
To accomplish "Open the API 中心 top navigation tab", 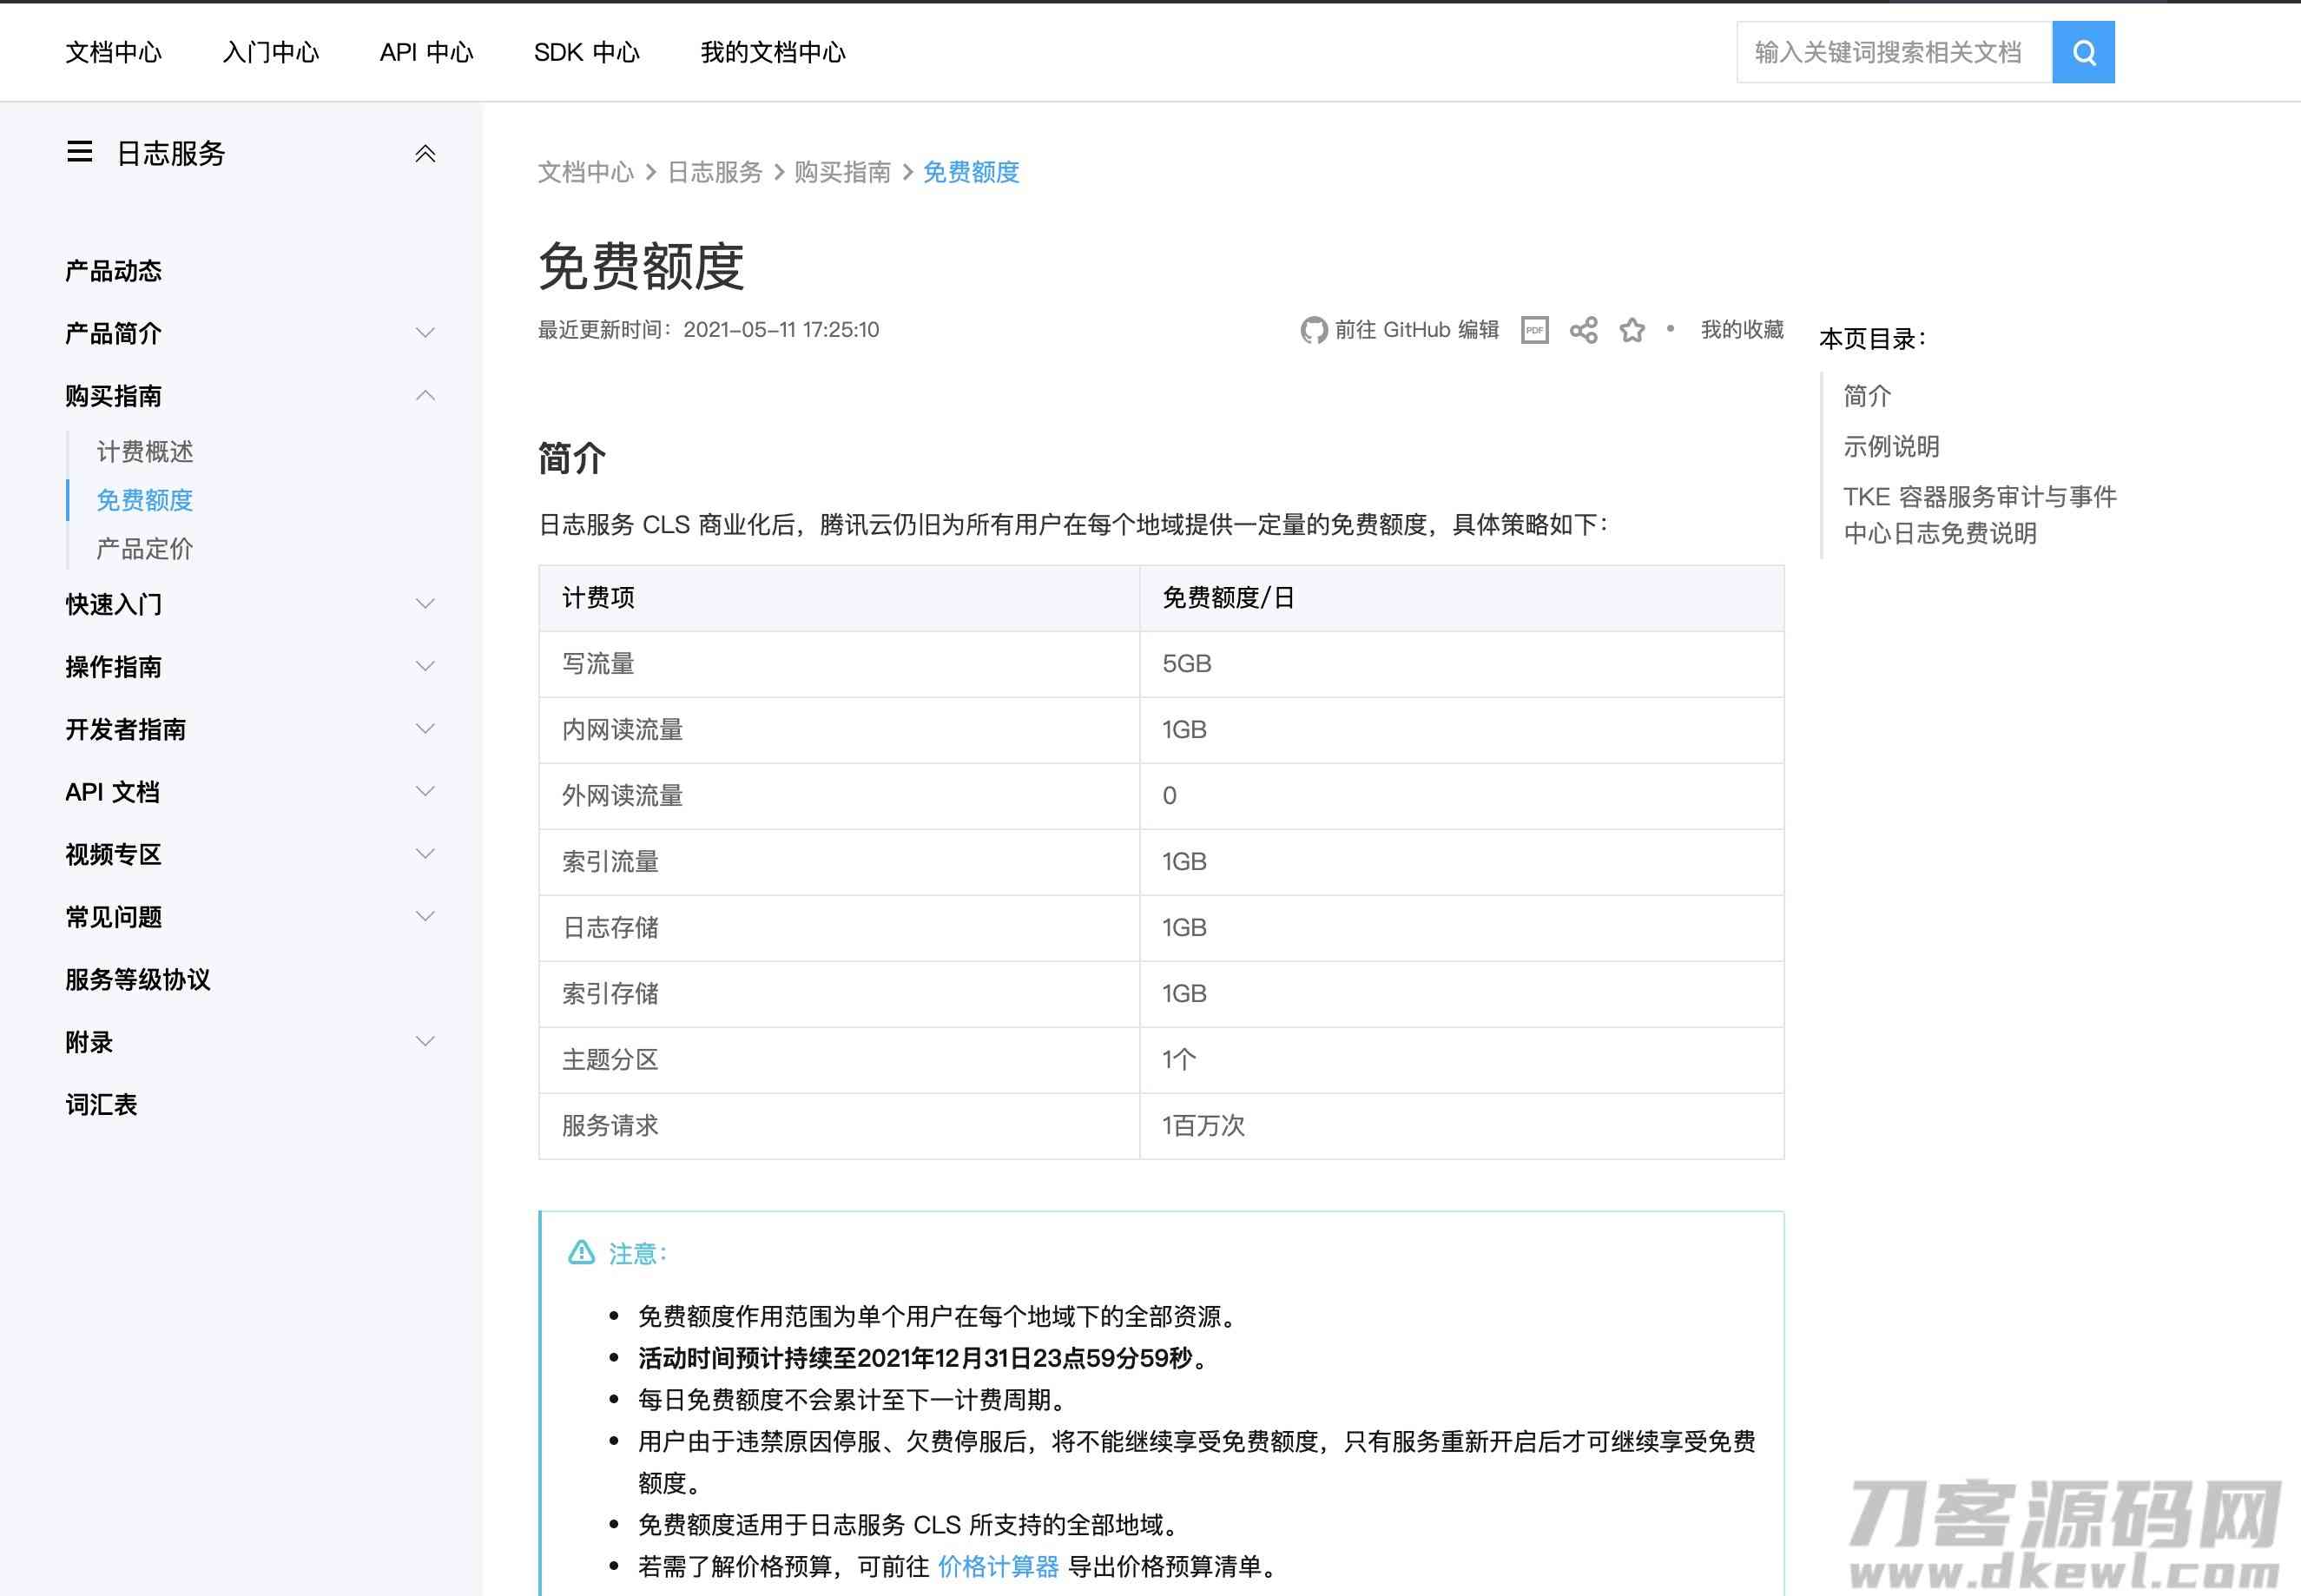I will pos(426,52).
